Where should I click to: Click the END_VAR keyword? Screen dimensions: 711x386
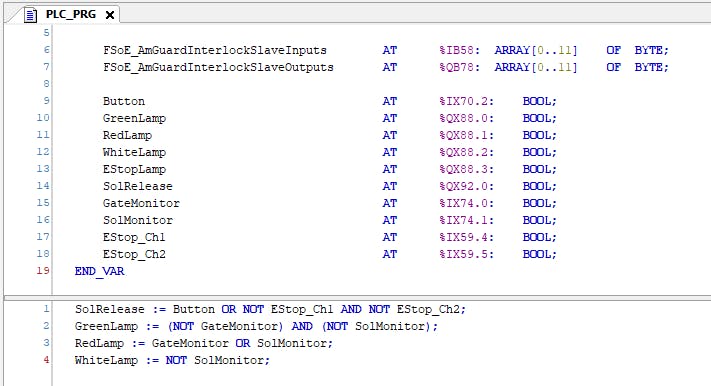(x=99, y=271)
